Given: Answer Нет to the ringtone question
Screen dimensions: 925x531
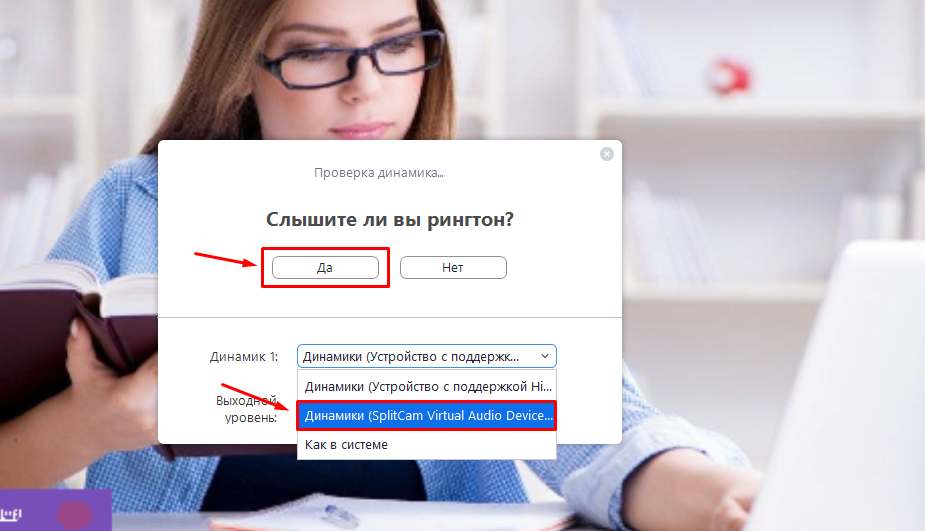Looking at the screenshot, I should point(453,267).
